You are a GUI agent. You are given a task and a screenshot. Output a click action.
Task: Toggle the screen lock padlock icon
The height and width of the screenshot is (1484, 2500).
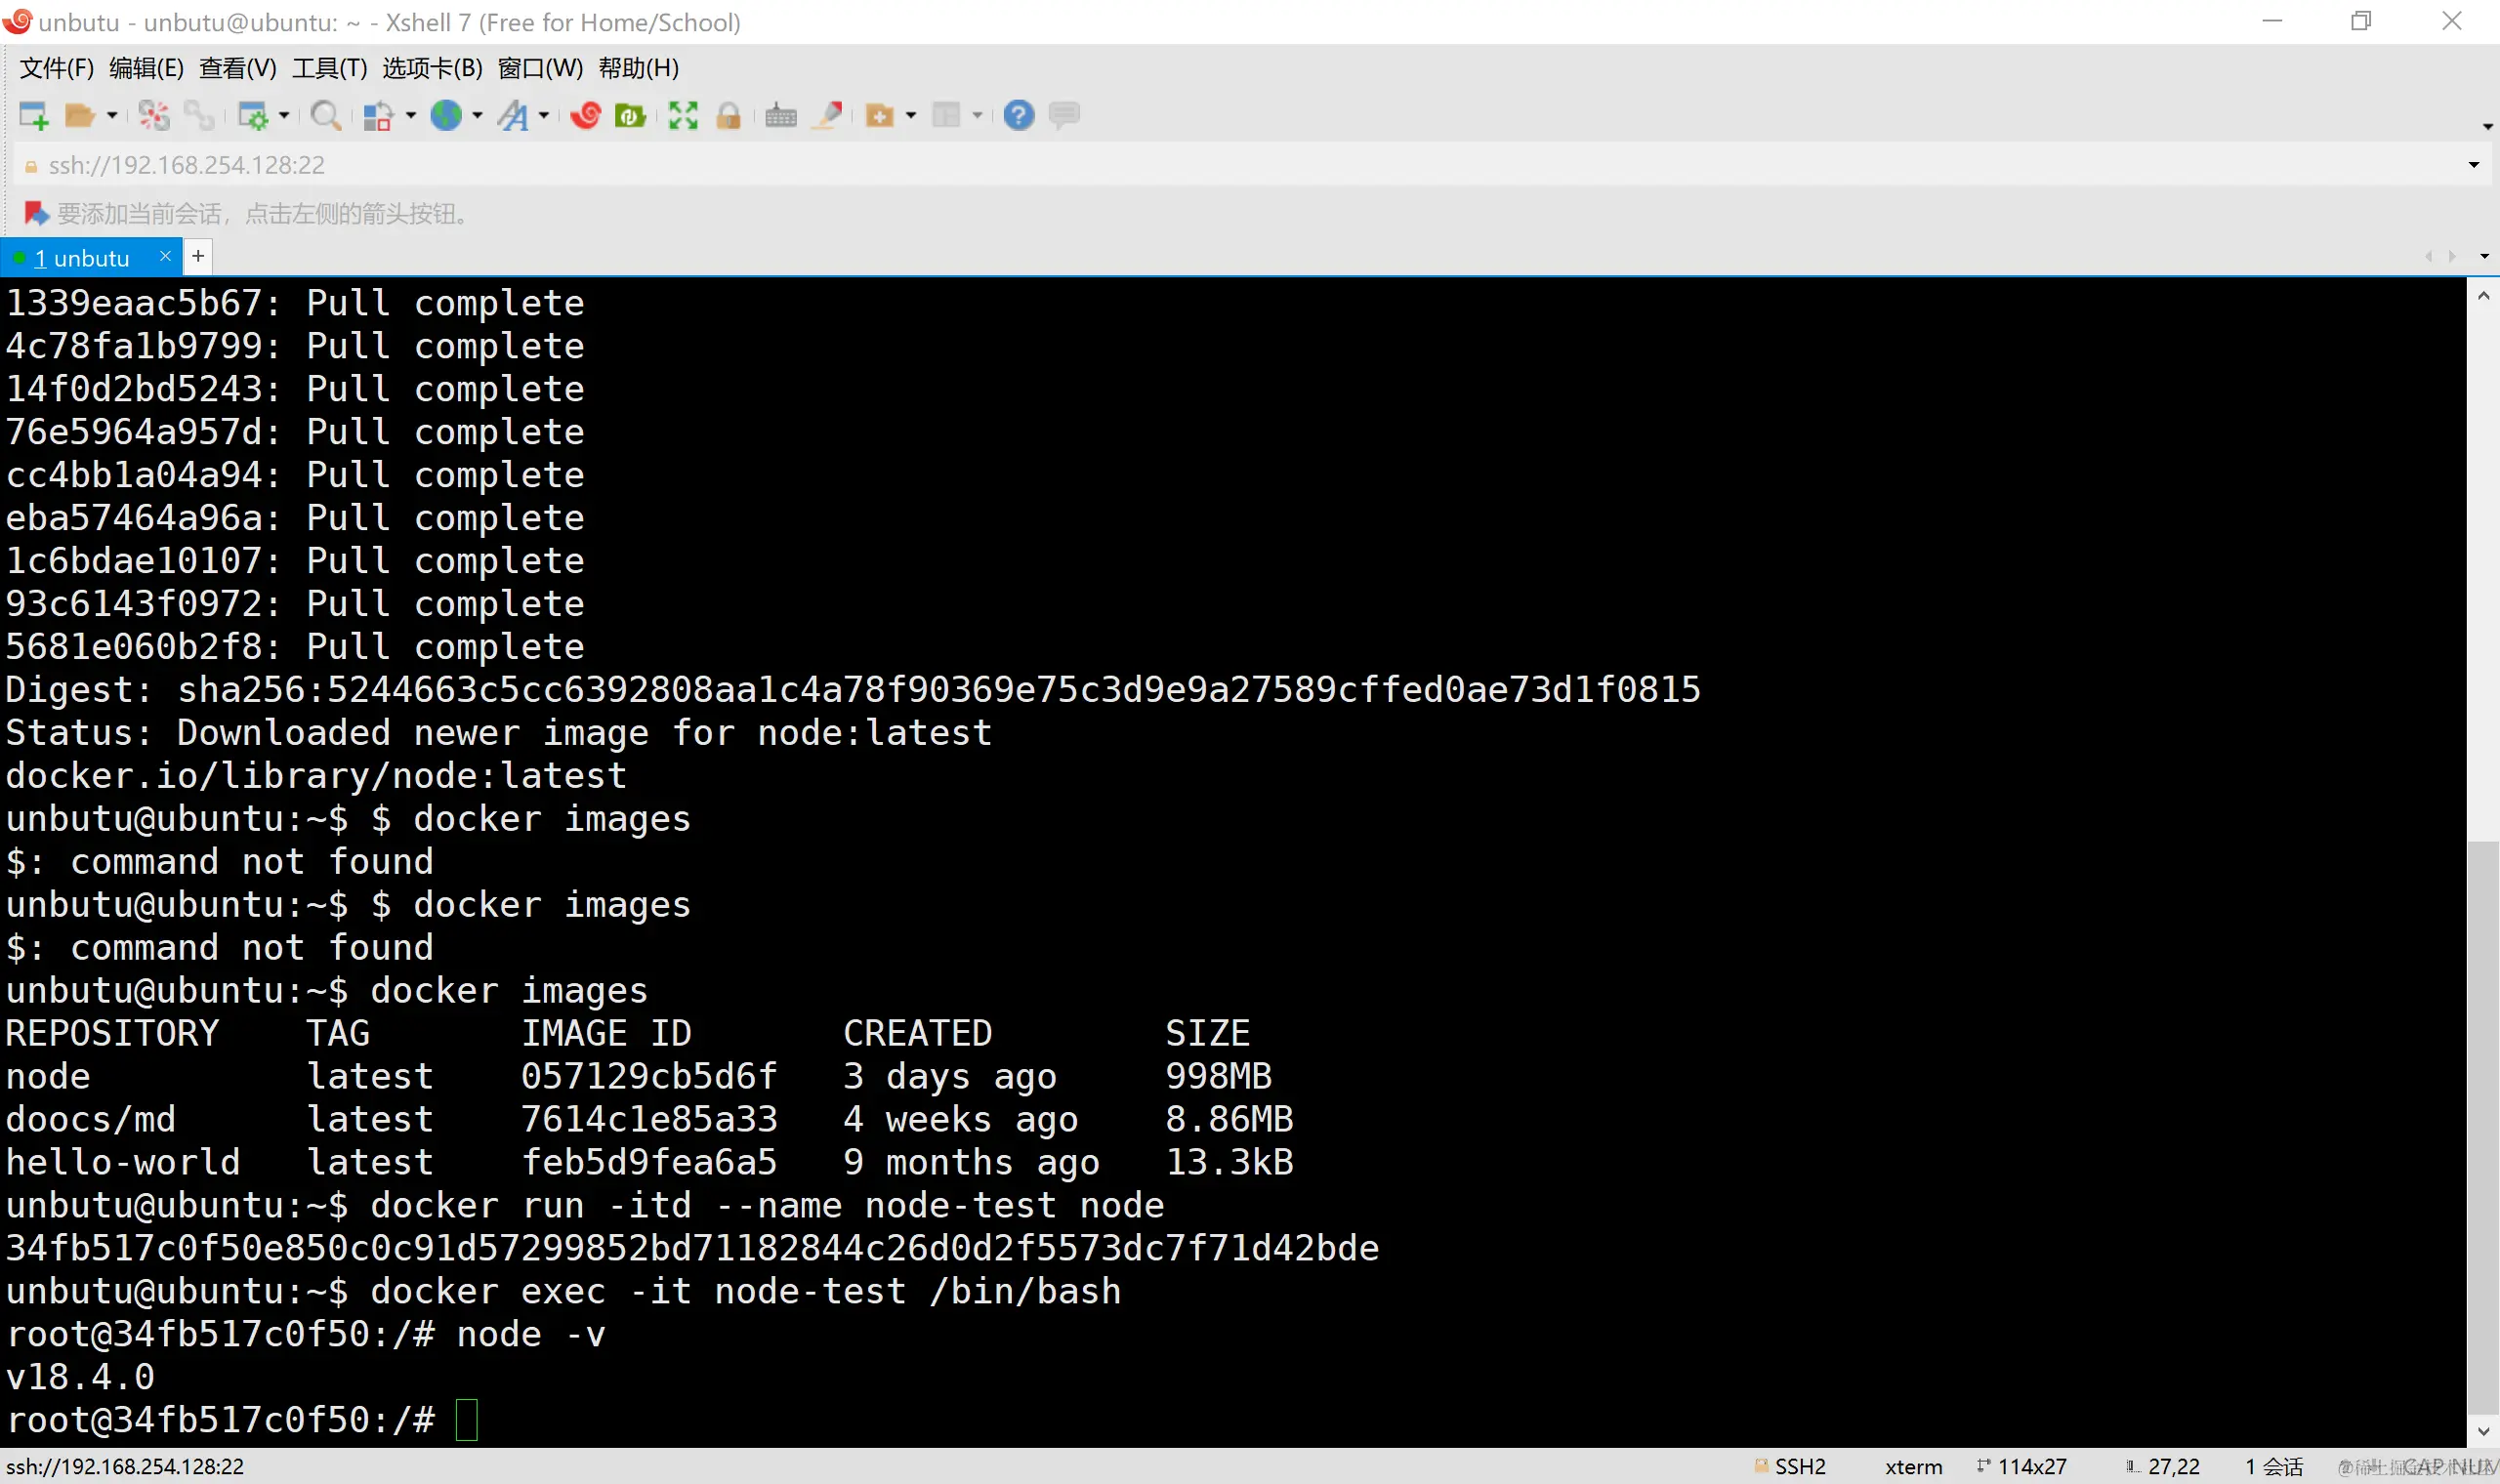[x=729, y=116]
